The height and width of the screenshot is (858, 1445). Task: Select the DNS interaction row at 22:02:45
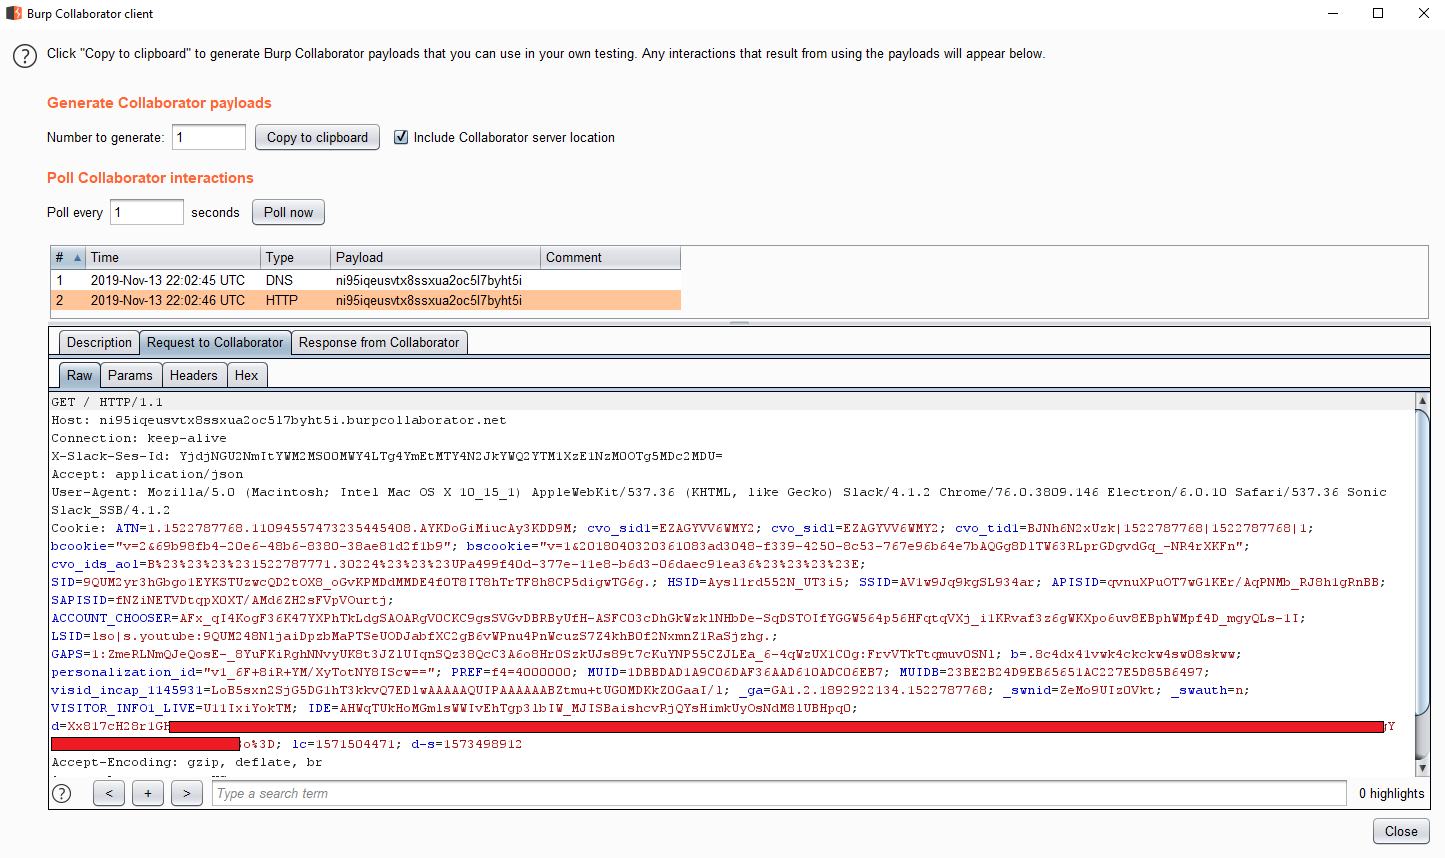[x=366, y=280]
